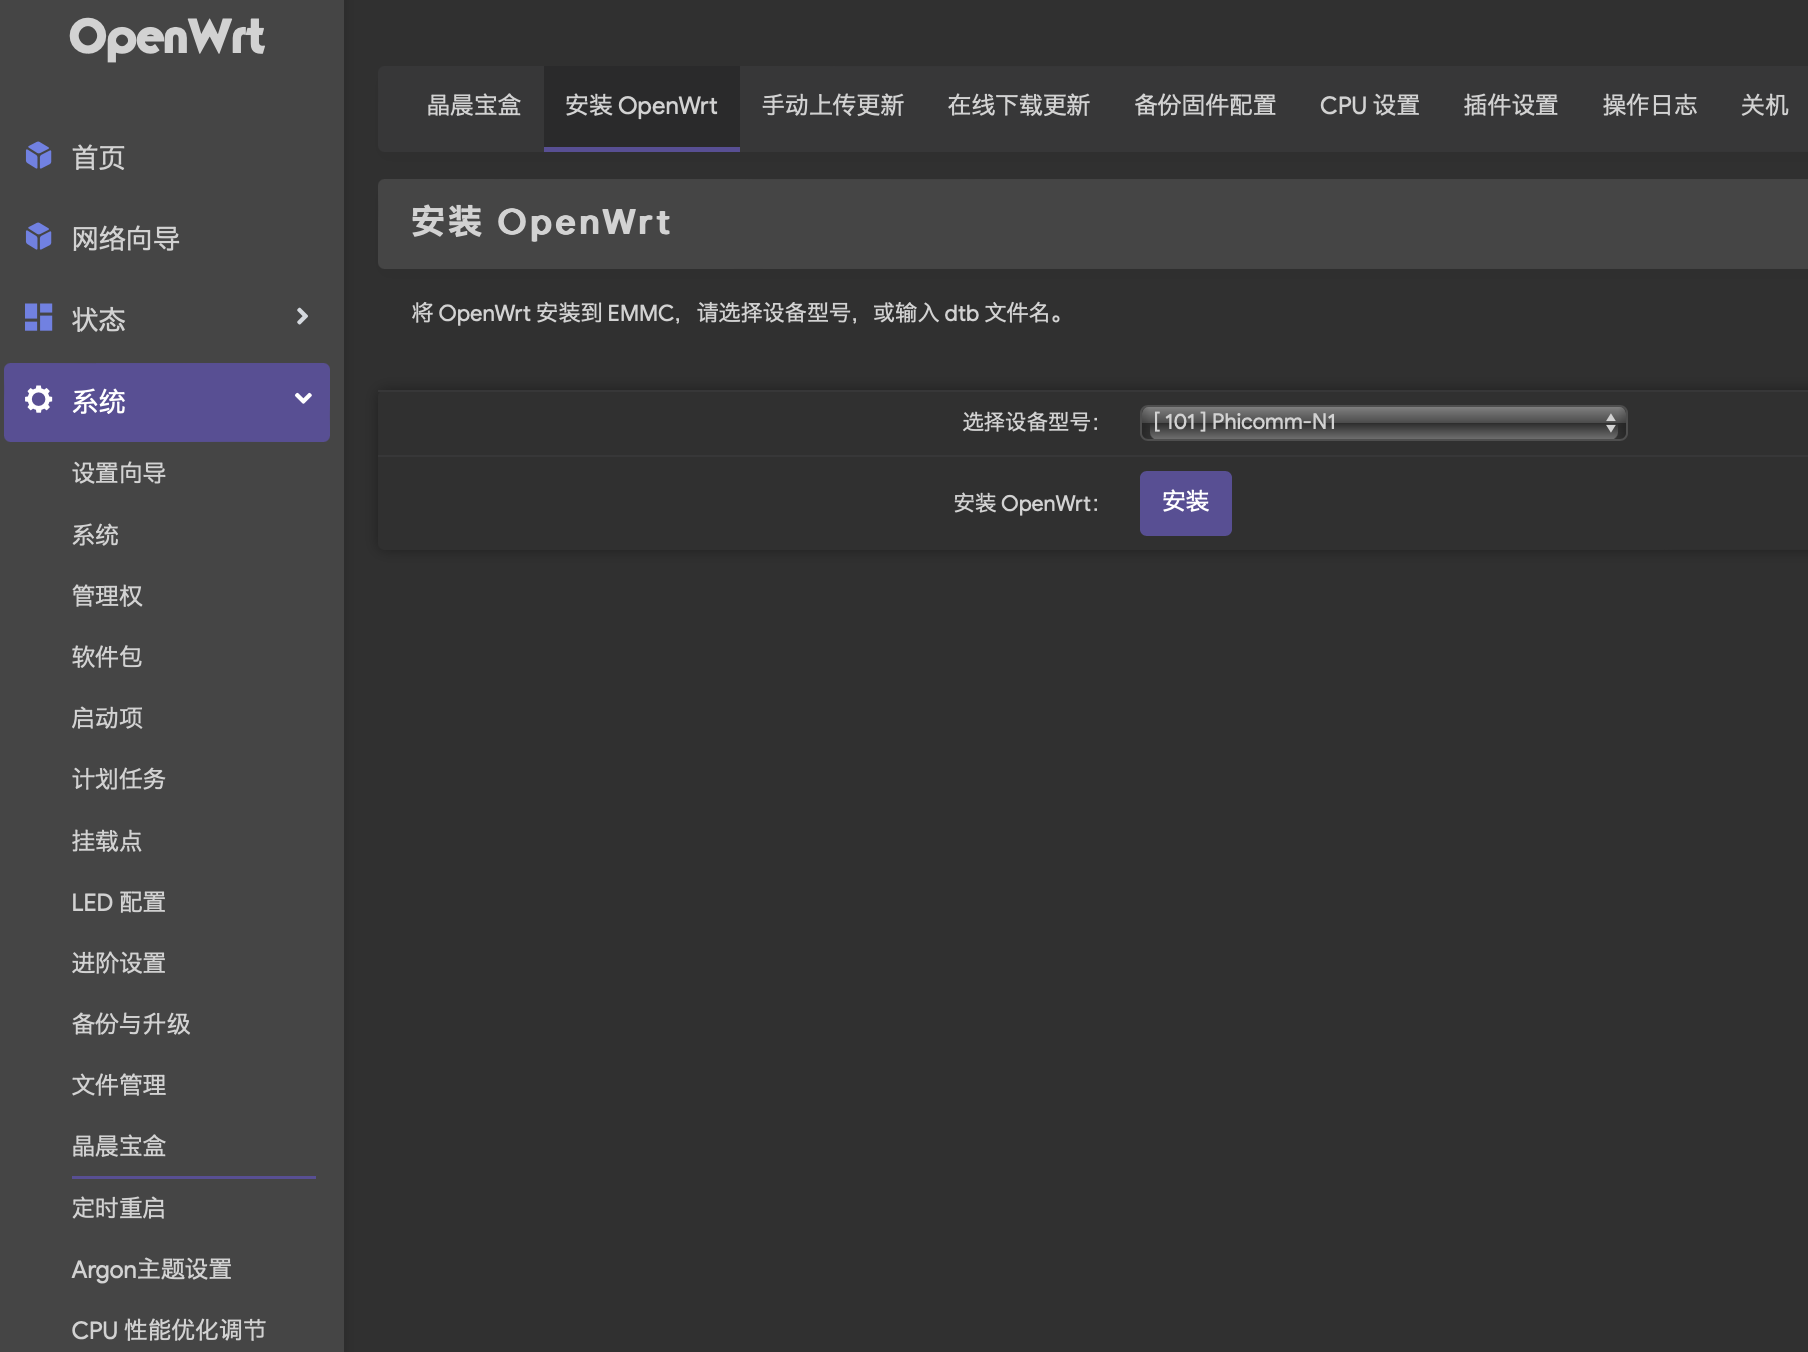1808x1352 pixels.
Task: Open 挂载点 in sidebar
Action: click(x=107, y=841)
